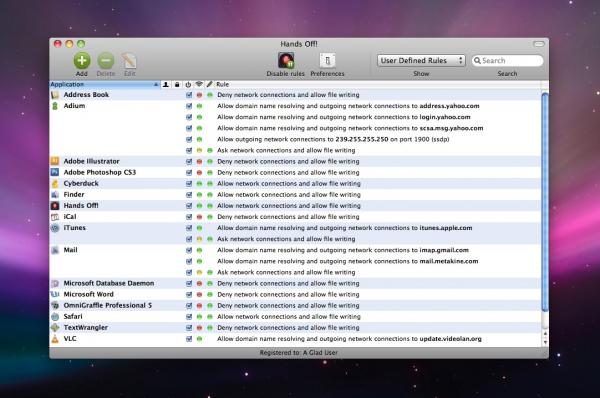Image resolution: width=600 pixels, height=398 pixels.
Task: Click the network column header icon
Action: point(199,84)
